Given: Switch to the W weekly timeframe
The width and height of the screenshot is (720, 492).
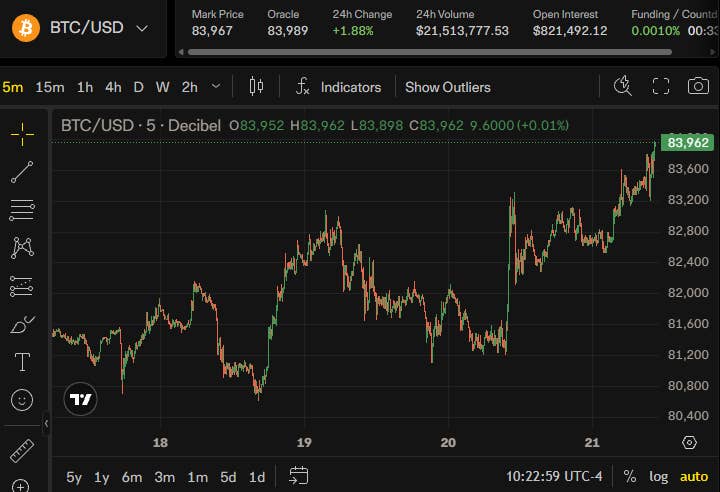Looking at the screenshot, I should click(163, 87).
